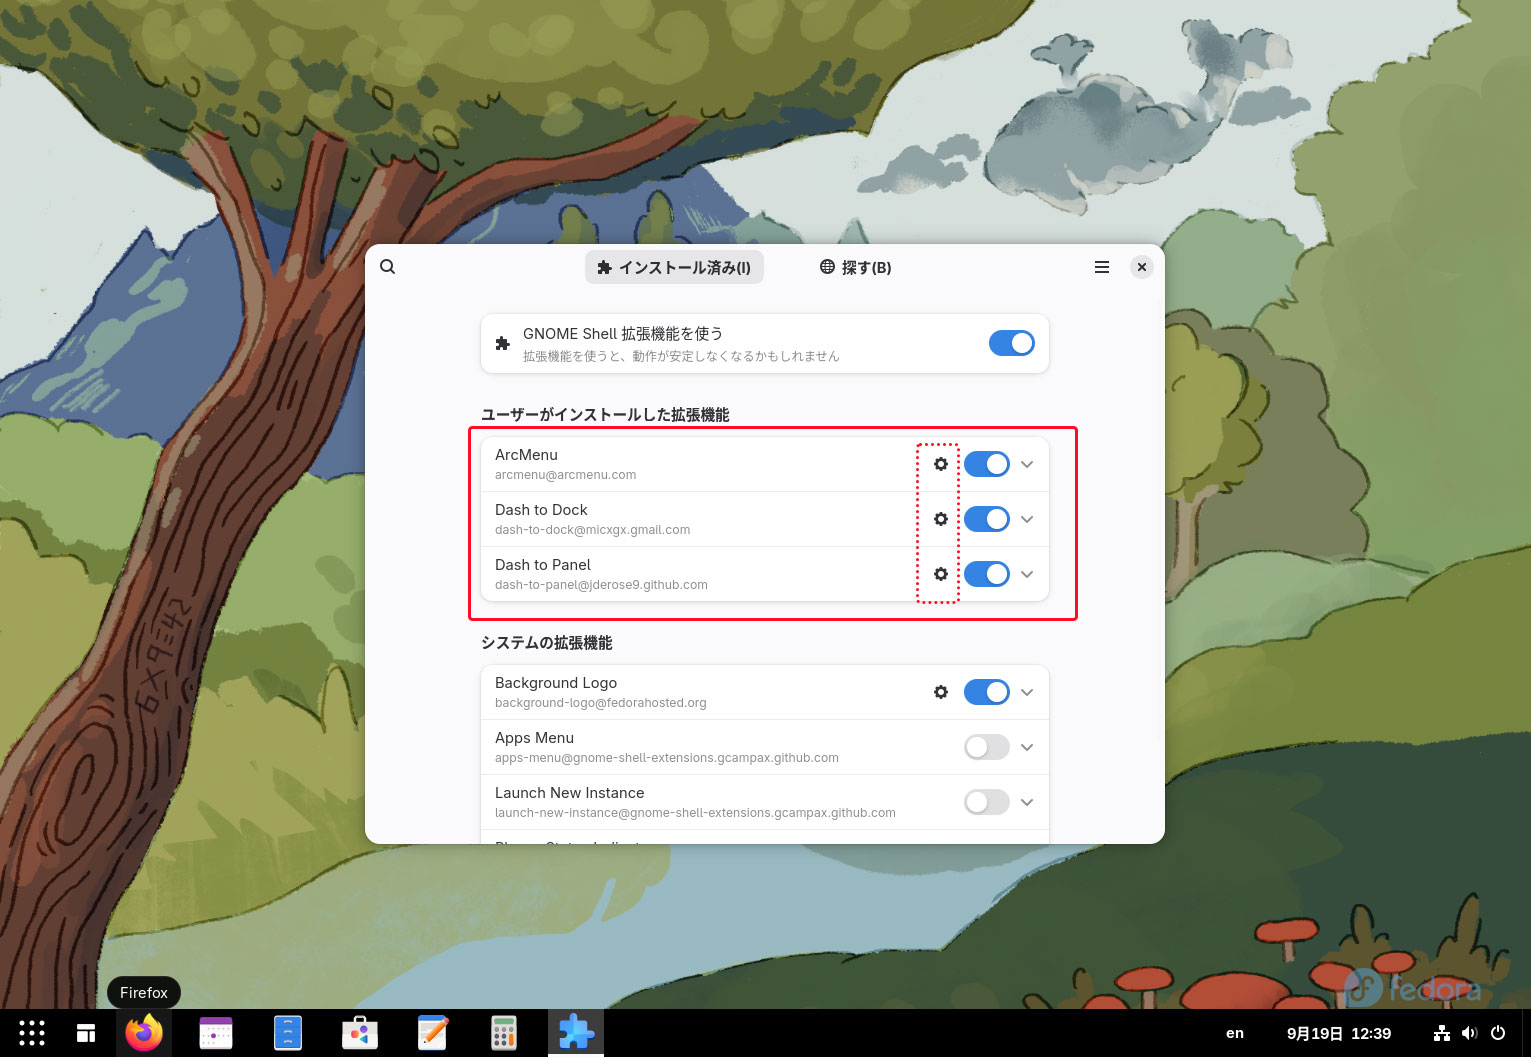The image size is (1531, 1057).
Task: Disable the Dash to Panel switch
Action: click(987, 574)
